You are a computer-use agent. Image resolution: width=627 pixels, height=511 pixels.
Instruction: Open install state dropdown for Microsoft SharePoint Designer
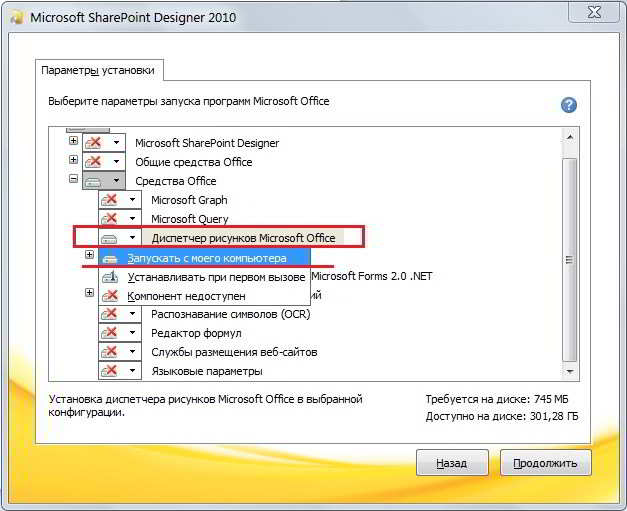(x=104, y=142)
